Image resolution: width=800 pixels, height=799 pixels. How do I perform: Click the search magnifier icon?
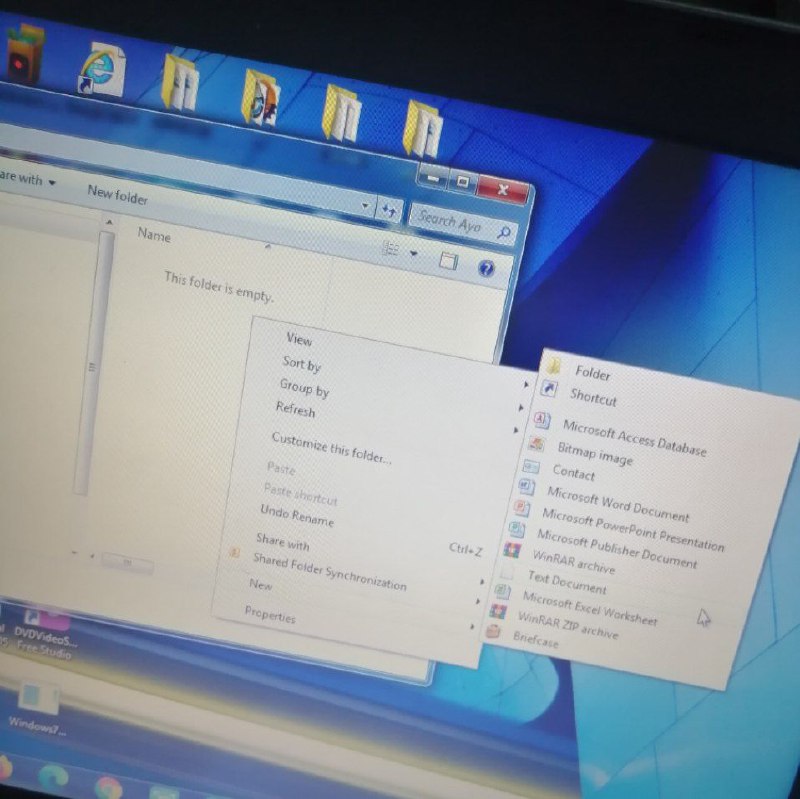[x=504, y=233]
